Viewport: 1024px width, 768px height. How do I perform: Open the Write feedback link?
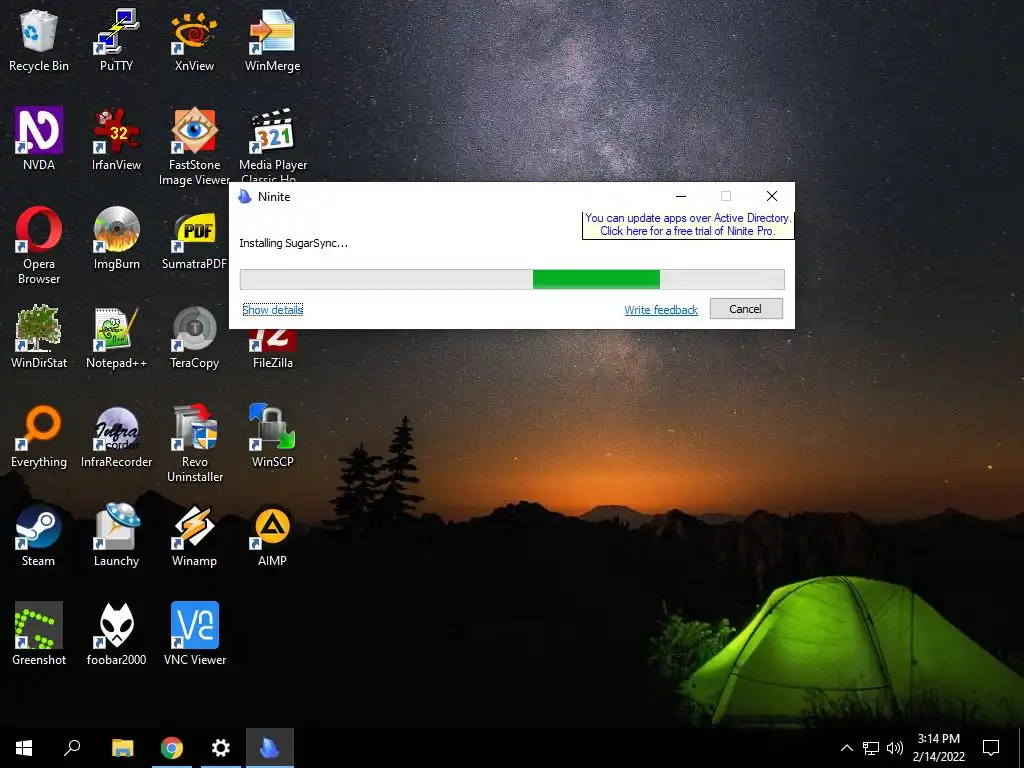(x=661, y=310)
